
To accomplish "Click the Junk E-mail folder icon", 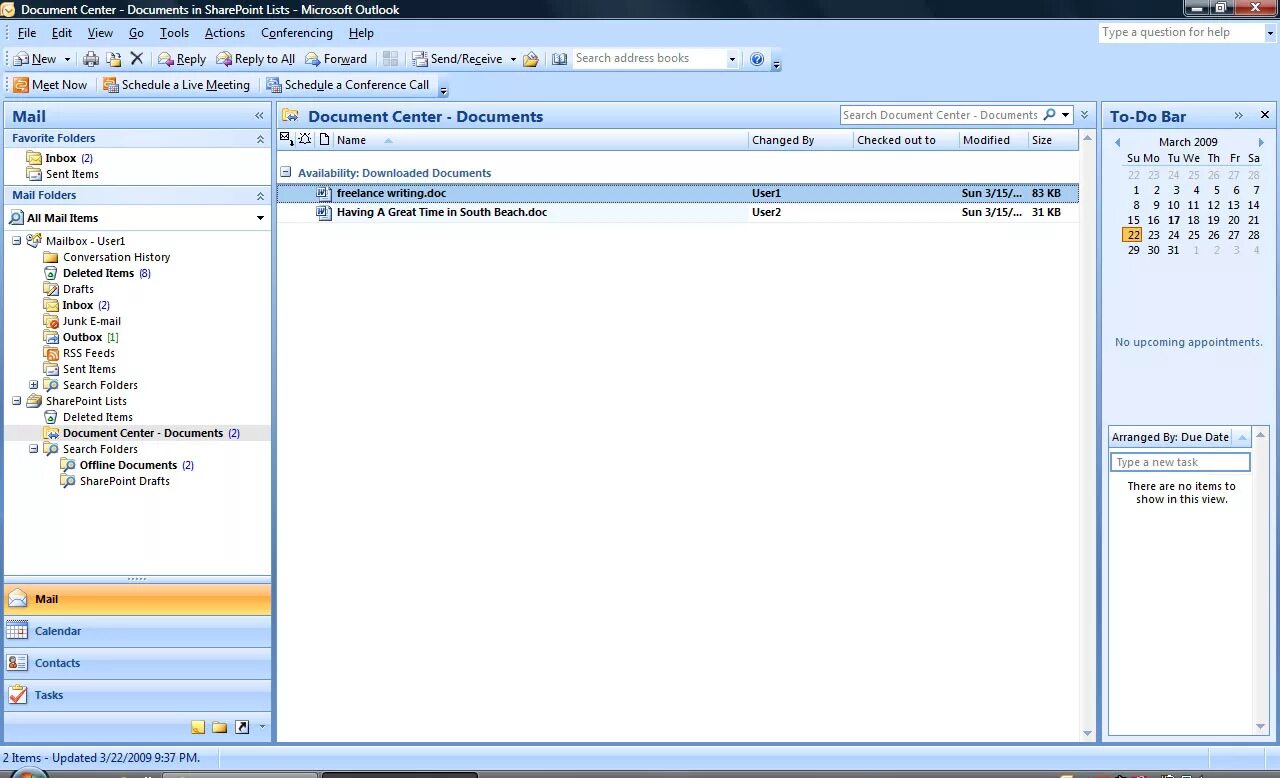I will (x=51, y=321).
